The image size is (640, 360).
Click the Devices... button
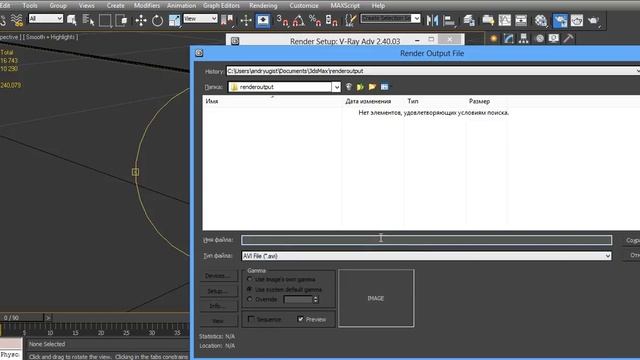(218, 276)
